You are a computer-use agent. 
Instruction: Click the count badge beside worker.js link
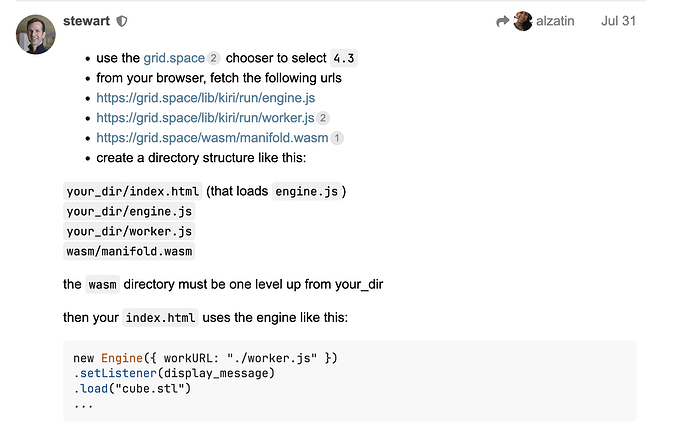point(323,119)
